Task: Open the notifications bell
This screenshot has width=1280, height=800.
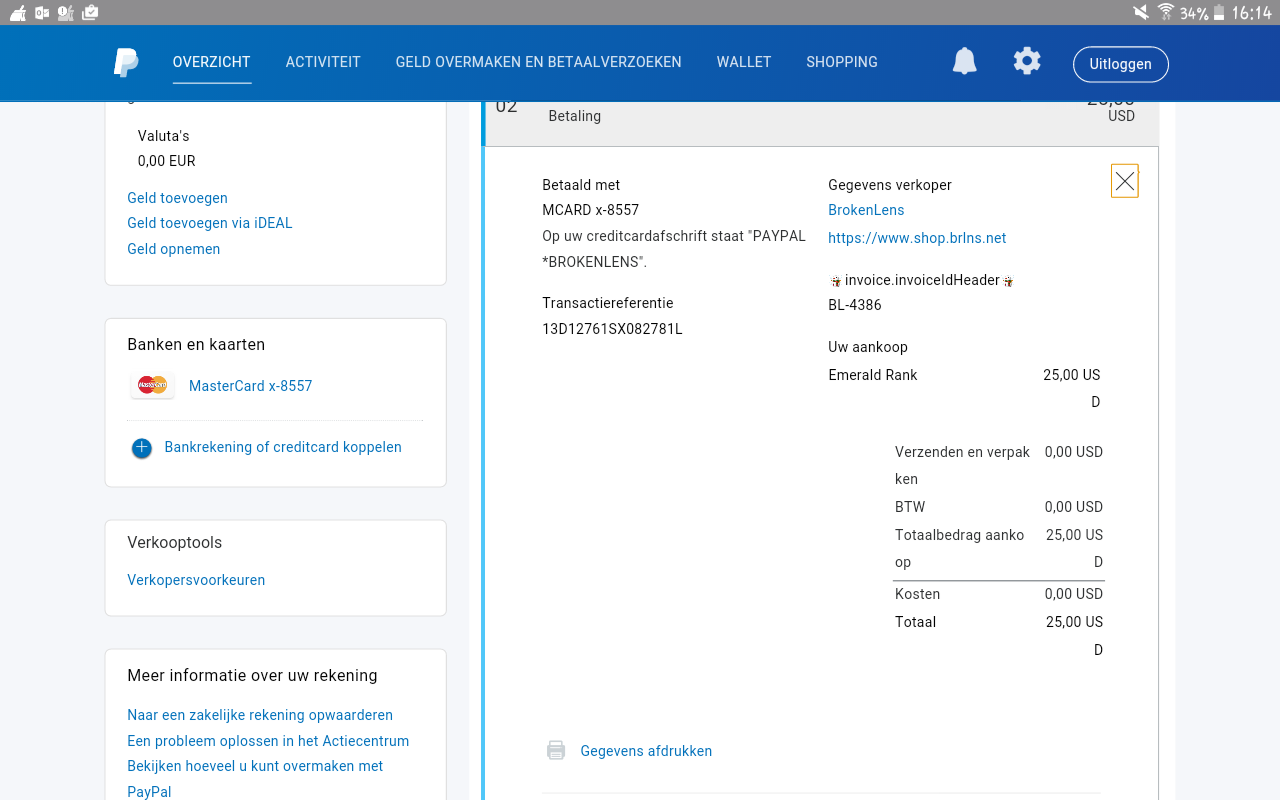Action: (964, 61)
